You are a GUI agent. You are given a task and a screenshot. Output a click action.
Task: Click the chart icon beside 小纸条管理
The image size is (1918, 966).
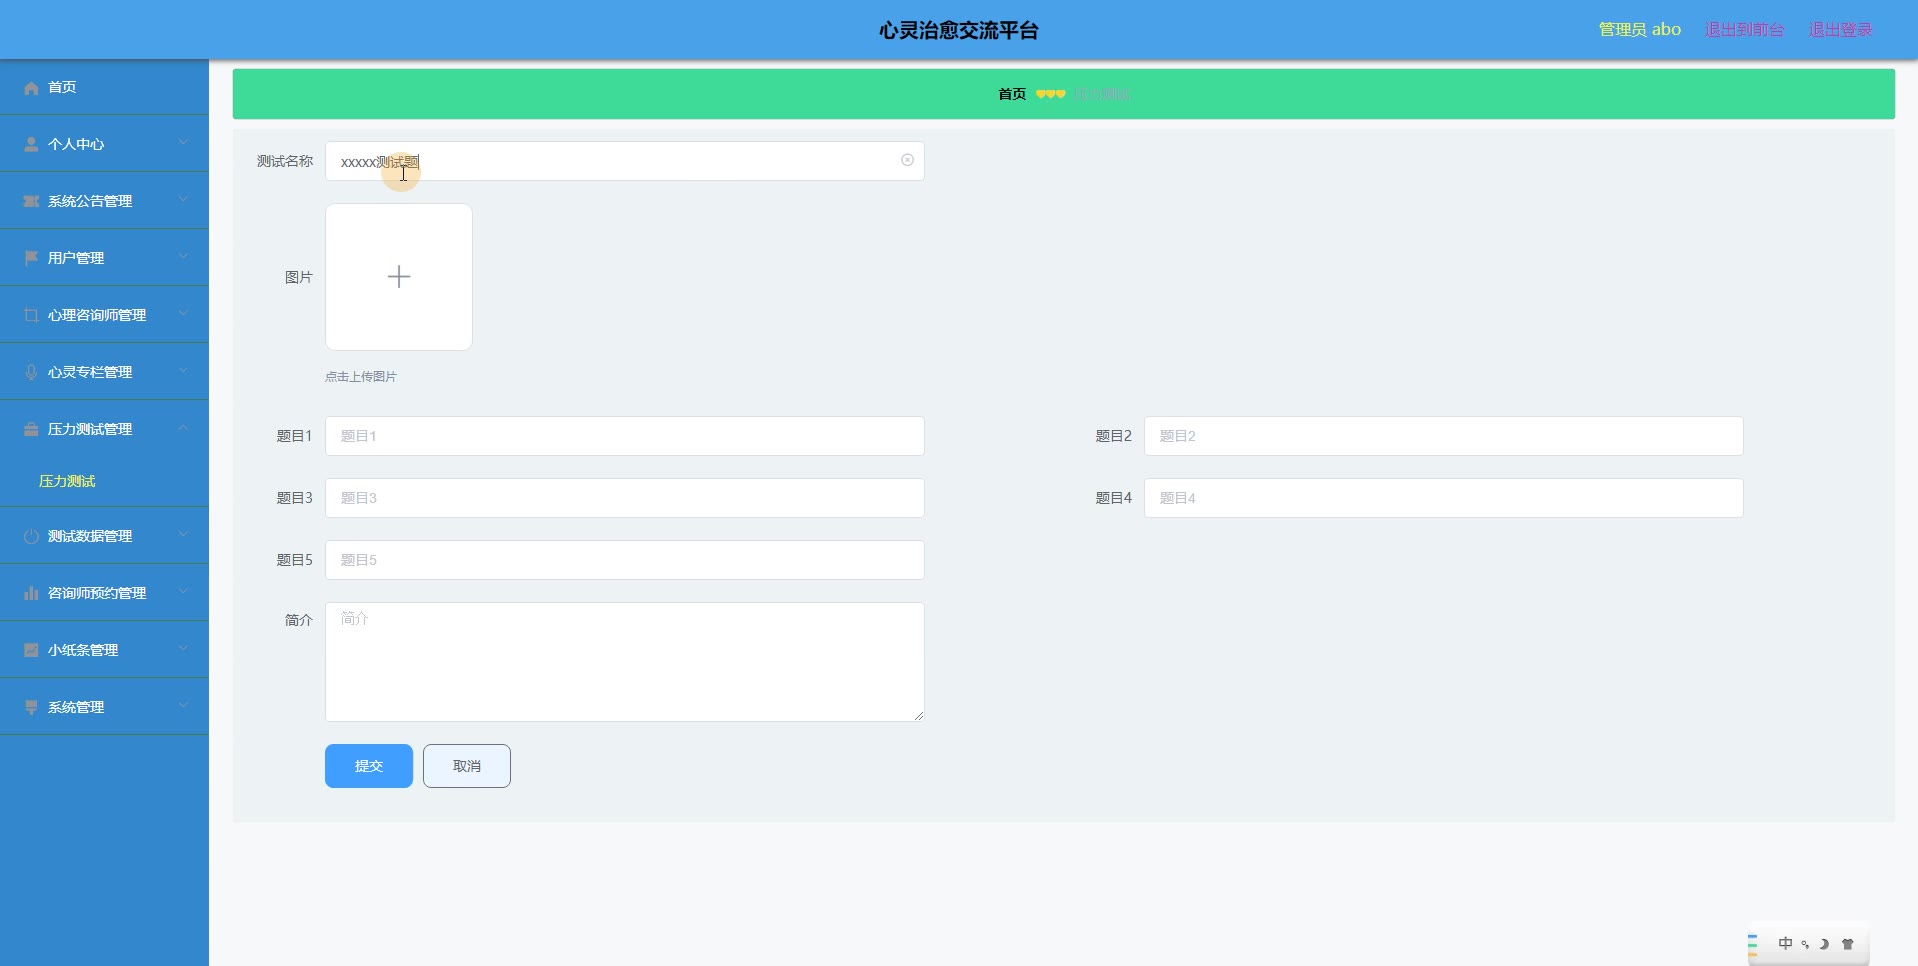coord(31,651)
